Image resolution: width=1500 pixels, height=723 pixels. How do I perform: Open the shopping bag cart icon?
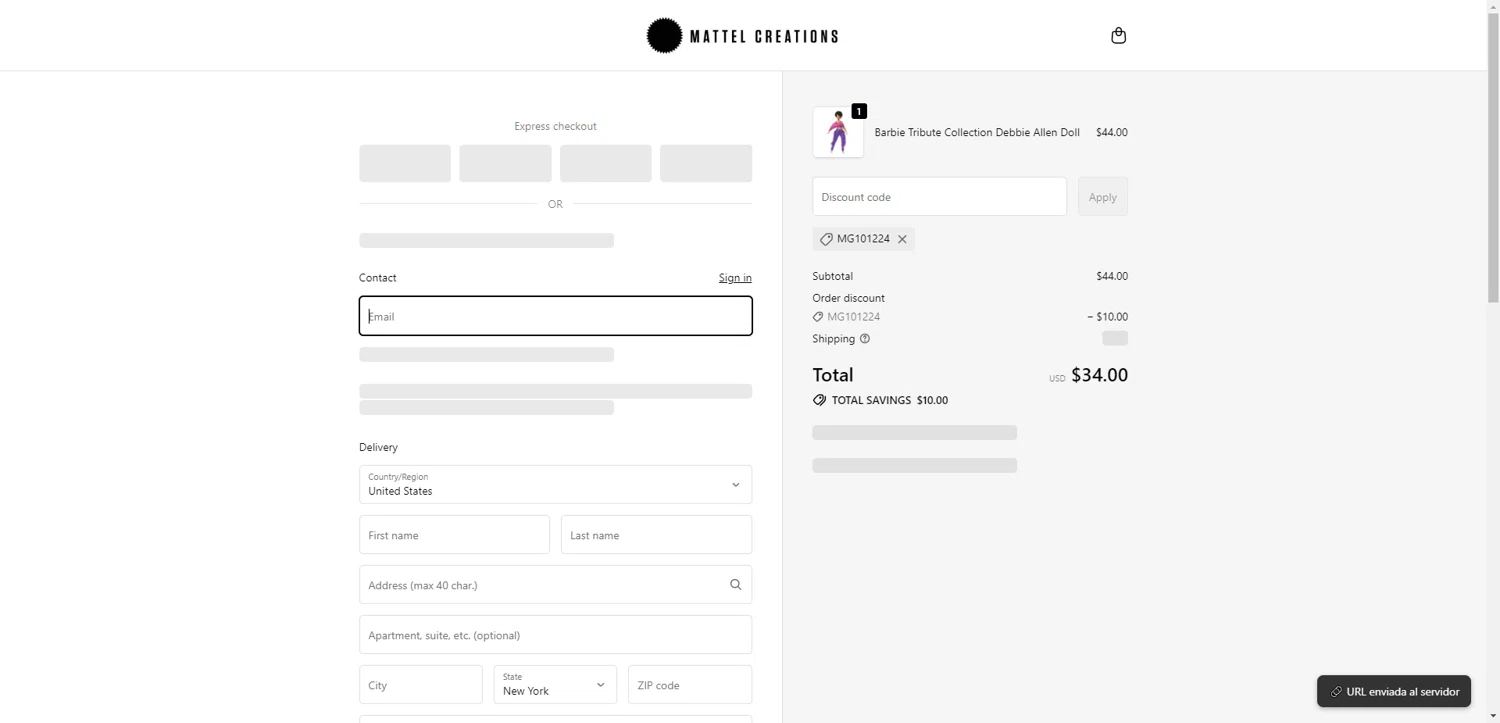coord(1118,36)
